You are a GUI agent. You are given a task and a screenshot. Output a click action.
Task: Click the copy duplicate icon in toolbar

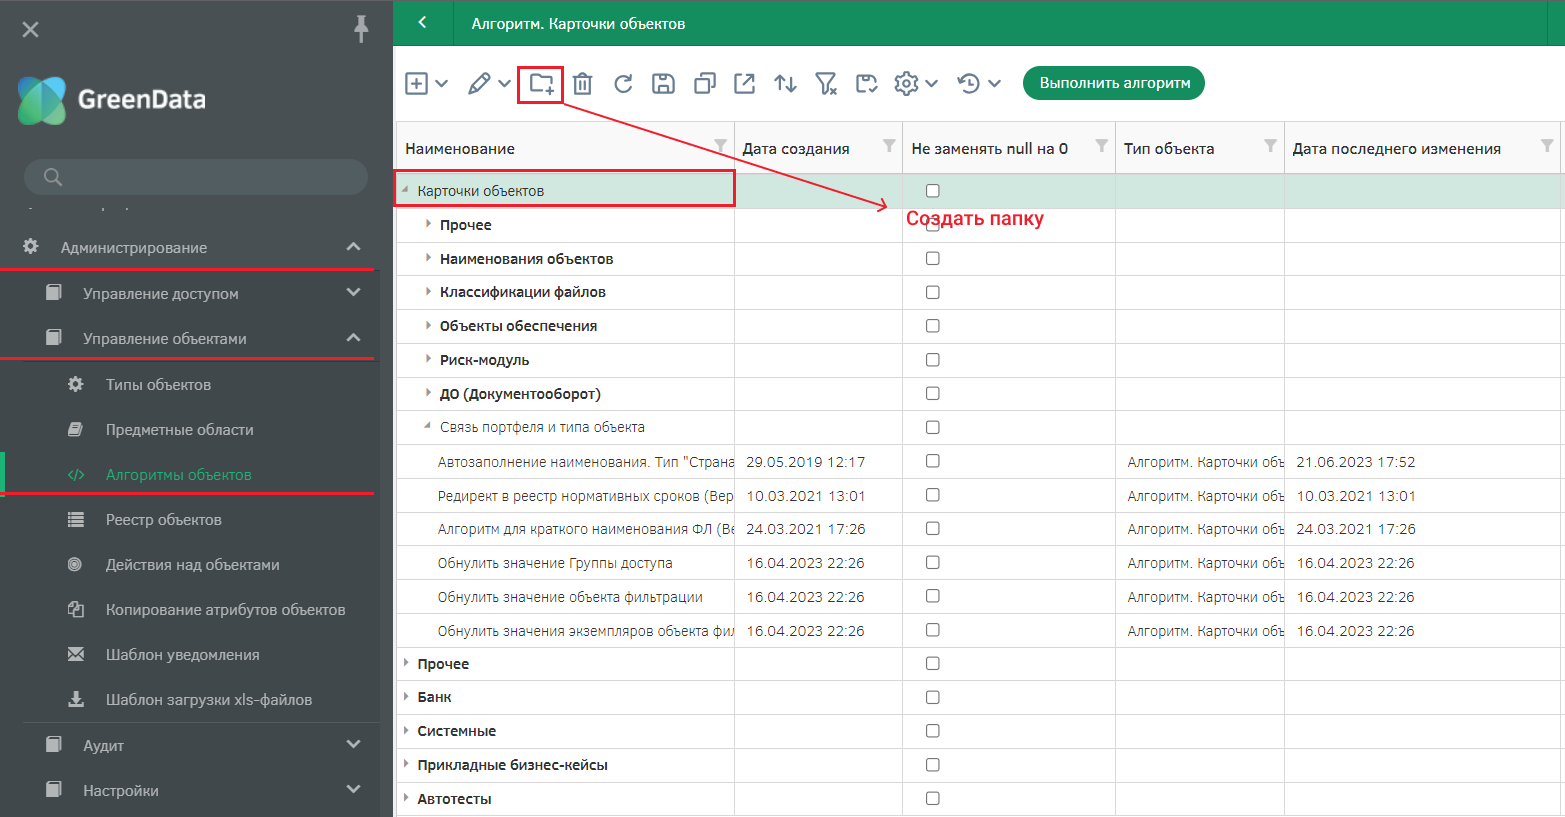(704, 84)
